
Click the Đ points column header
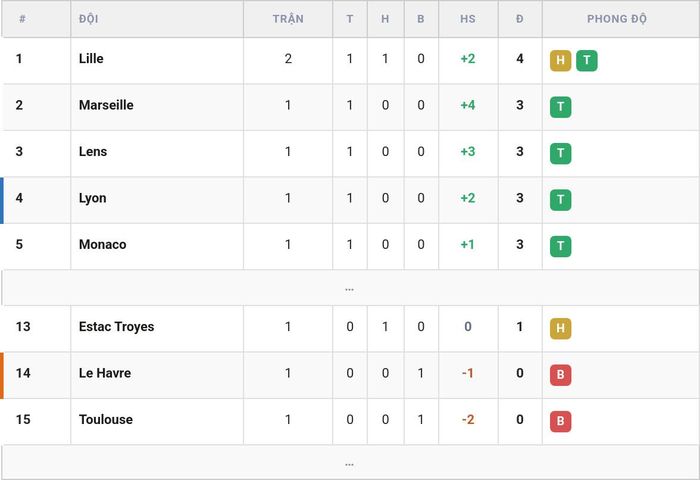click(520, 19)
